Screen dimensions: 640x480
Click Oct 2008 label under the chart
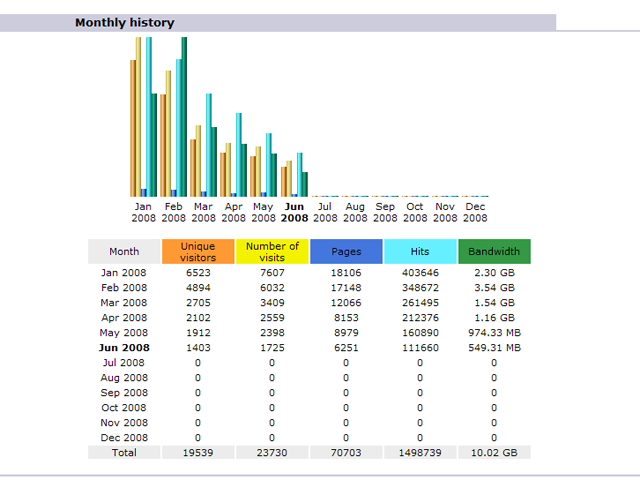click(x=415, y=212)
